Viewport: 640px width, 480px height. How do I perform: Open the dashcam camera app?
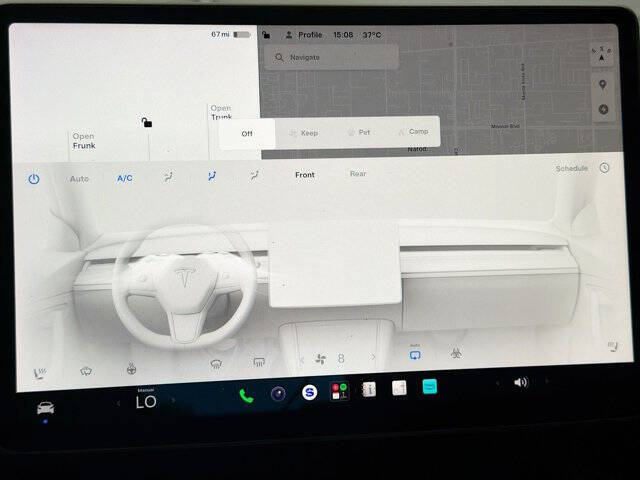(x=278, y=394)
